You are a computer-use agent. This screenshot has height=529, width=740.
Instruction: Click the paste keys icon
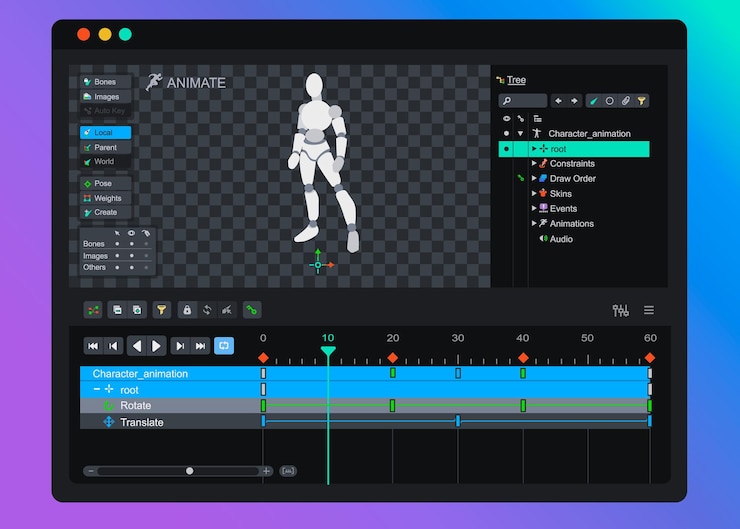(x=137, y=310)
